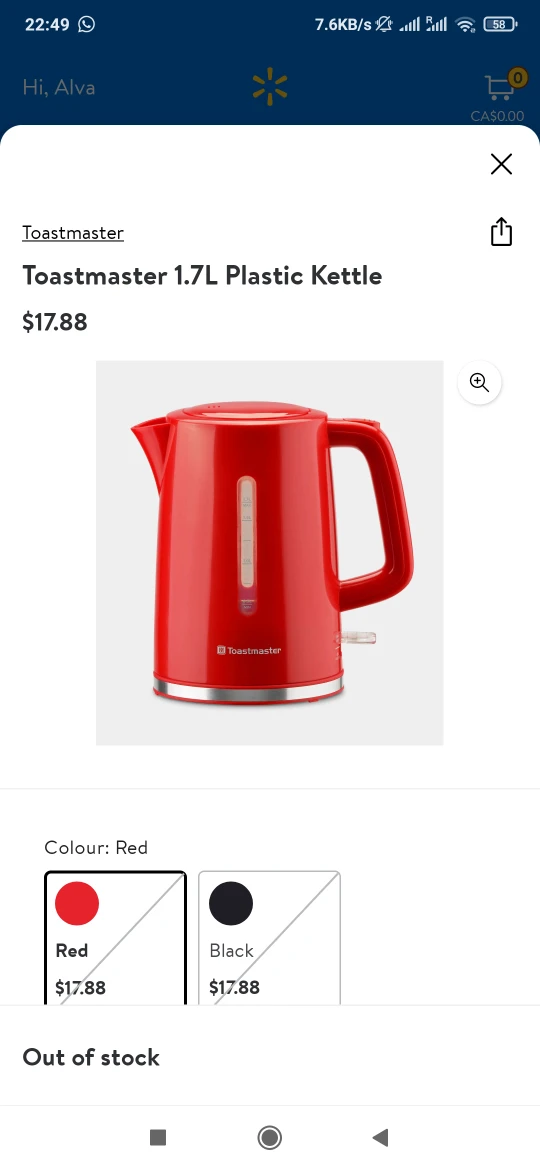This screenshot has width=540, height=1170.
Task: Click the black circle colour swatch
Action: click(231, 903)
